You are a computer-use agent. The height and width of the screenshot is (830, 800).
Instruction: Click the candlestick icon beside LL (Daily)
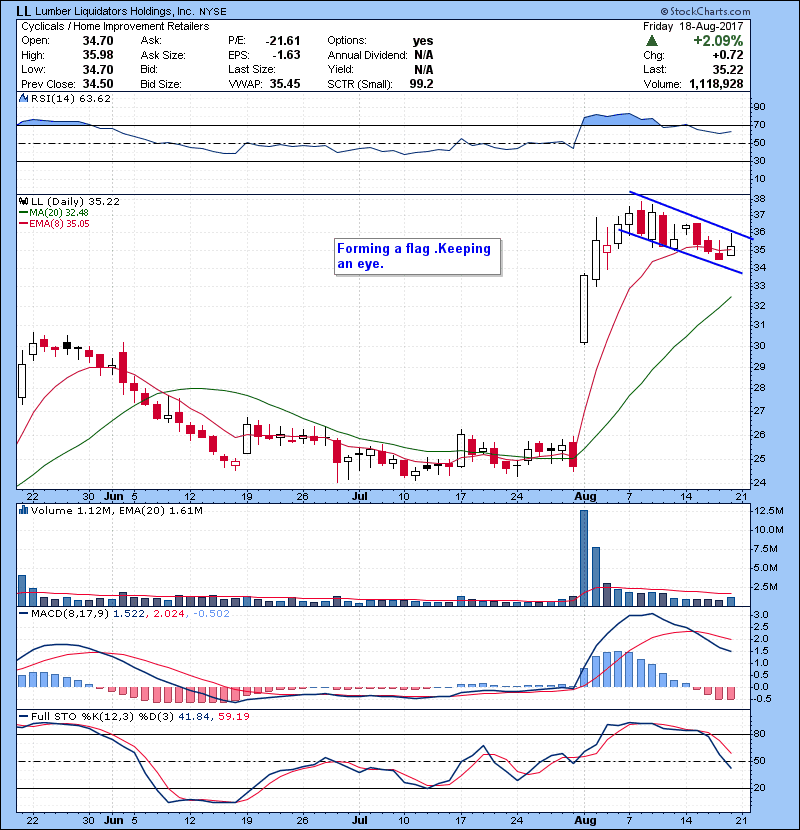23,202
